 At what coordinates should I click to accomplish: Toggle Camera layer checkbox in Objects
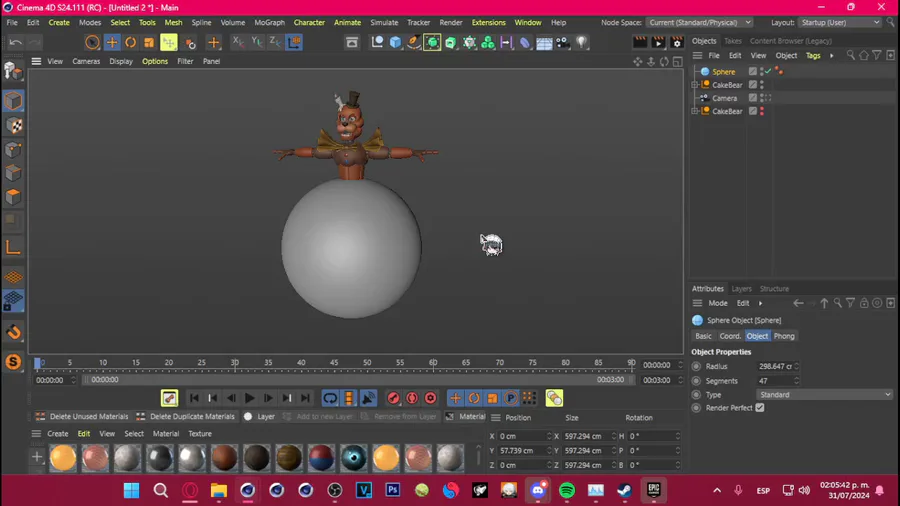coord(753,98)
